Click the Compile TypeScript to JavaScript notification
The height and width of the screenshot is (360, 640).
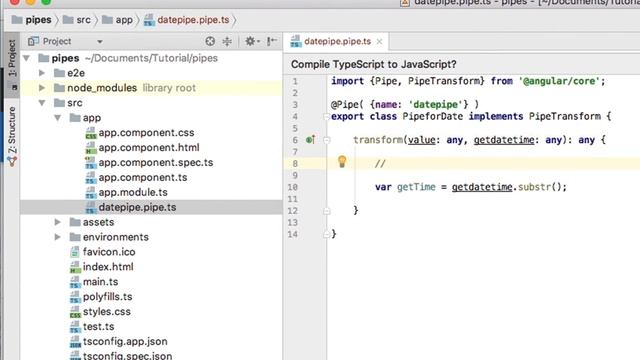(373, 64)
